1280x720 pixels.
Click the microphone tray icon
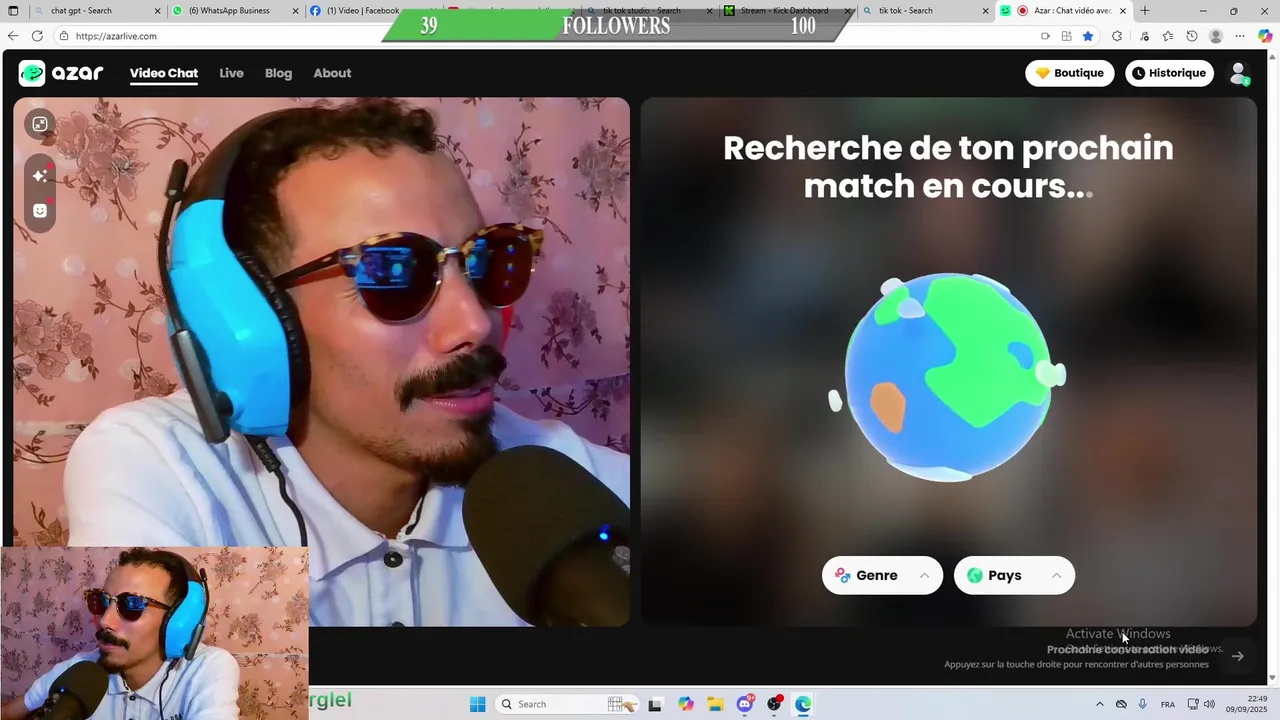1143,704
